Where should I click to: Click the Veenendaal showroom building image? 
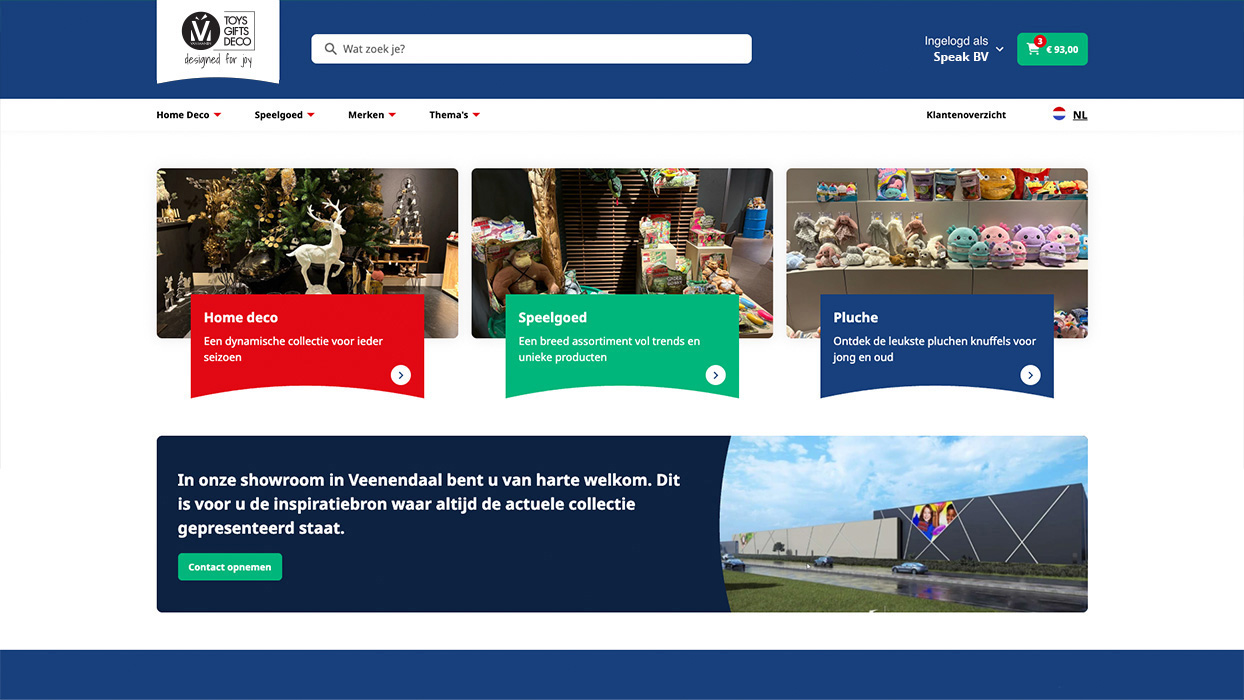pos(905,523)
